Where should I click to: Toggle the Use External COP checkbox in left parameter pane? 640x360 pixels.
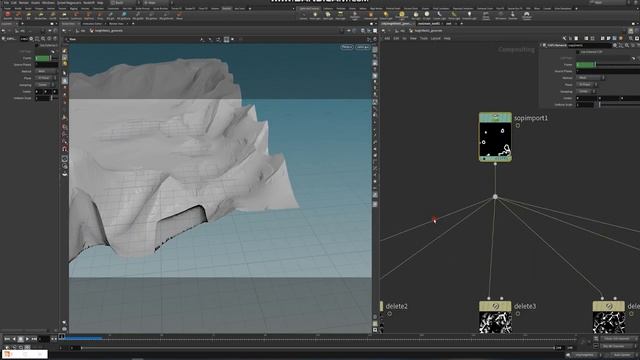(36, 45)
